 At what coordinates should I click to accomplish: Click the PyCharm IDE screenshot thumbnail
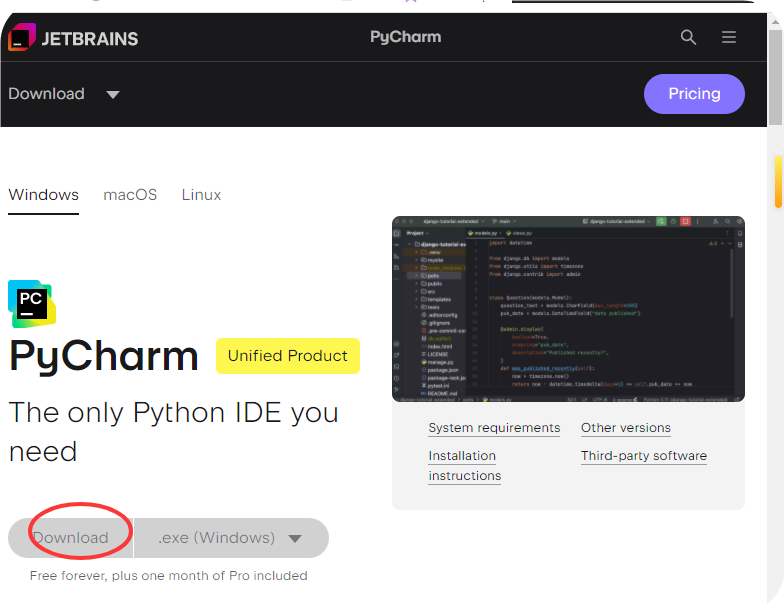coord(568,309)
